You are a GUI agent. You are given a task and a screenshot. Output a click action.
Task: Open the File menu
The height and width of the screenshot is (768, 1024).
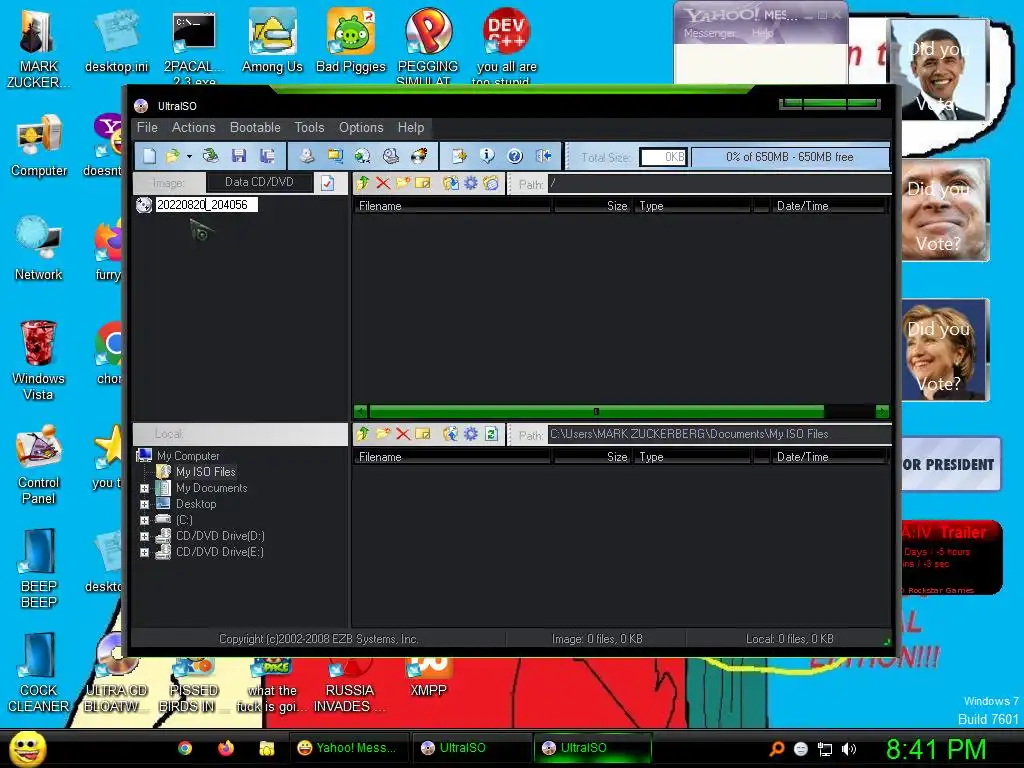tap(147, 127)
